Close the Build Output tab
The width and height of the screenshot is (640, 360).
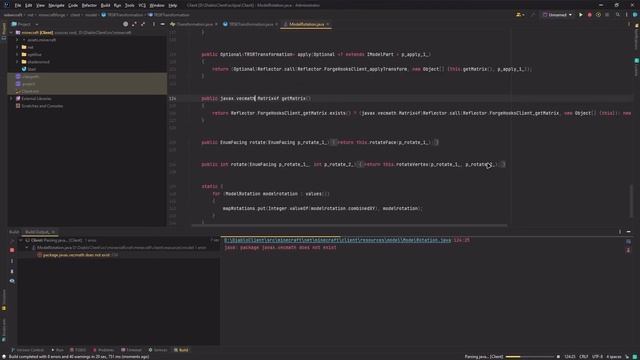point(53,232)
